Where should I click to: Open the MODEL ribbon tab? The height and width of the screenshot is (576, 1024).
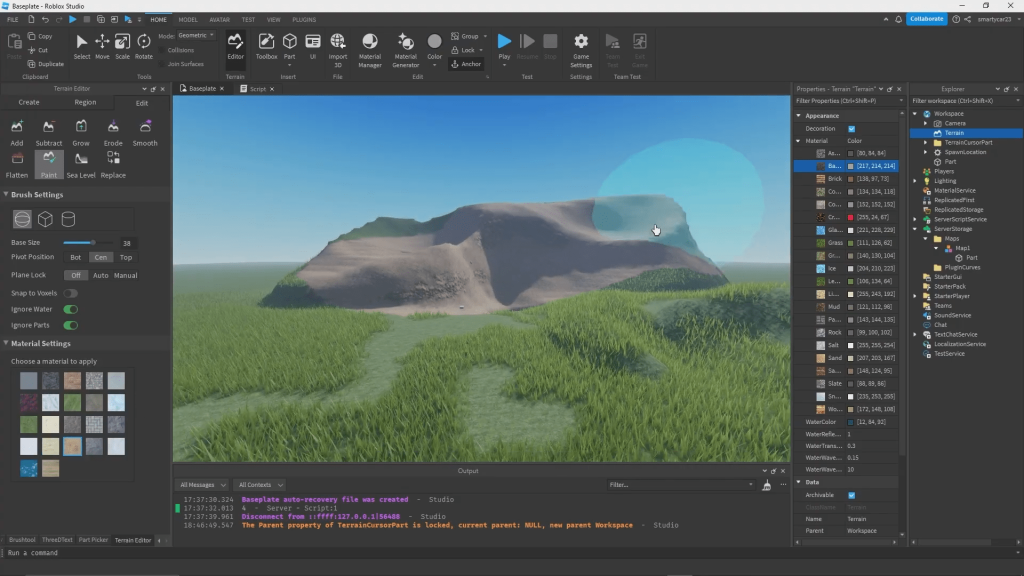coord(187,20)
